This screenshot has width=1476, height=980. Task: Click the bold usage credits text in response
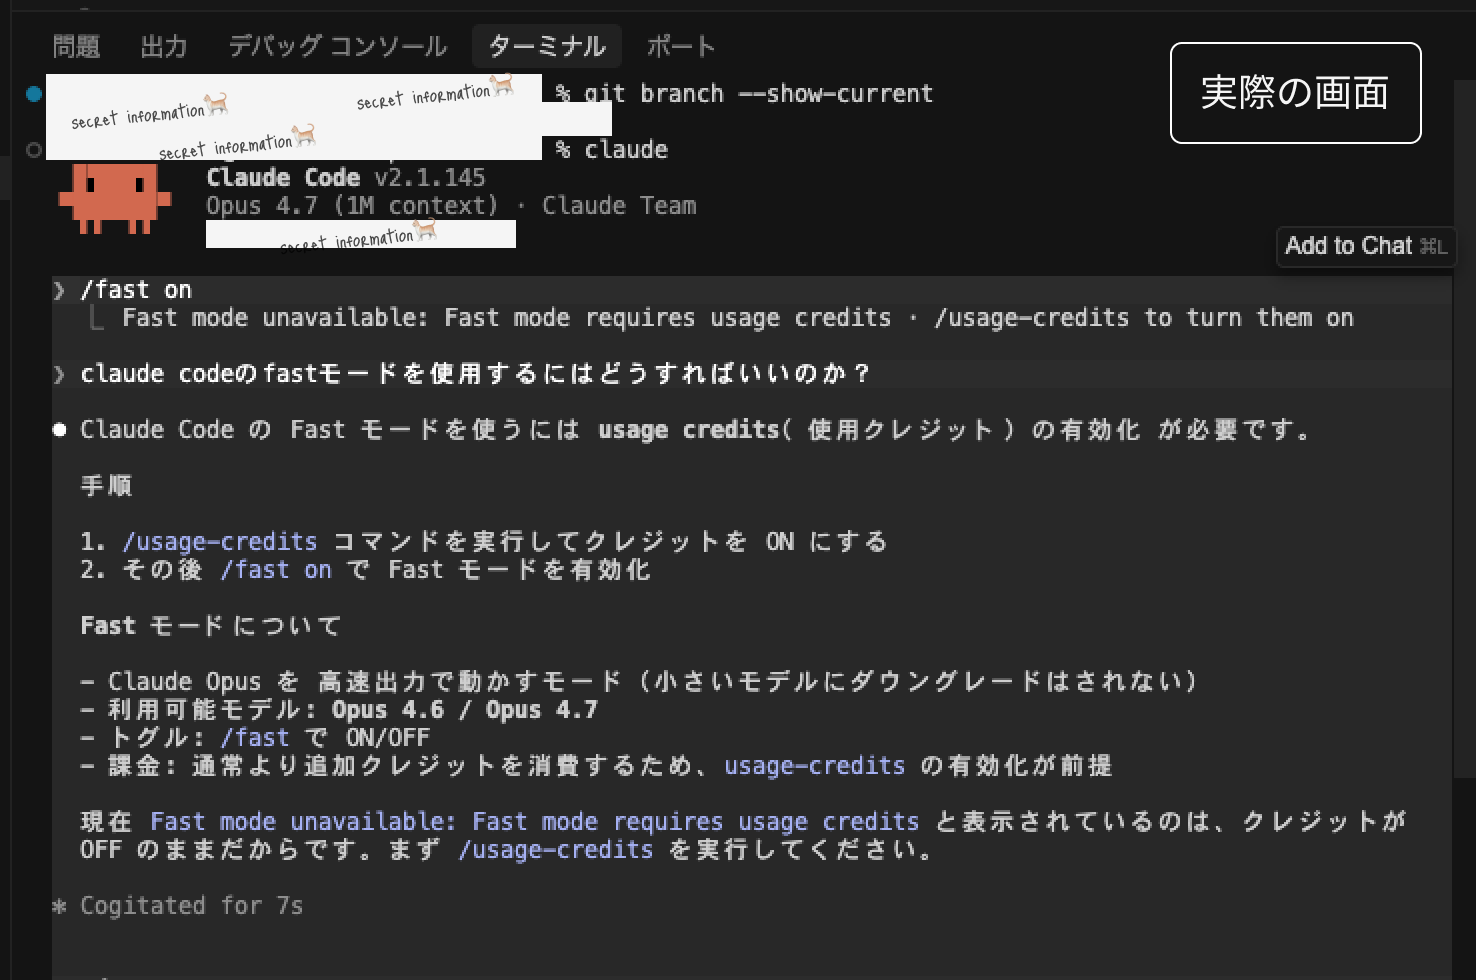click(x=688, y=430)
